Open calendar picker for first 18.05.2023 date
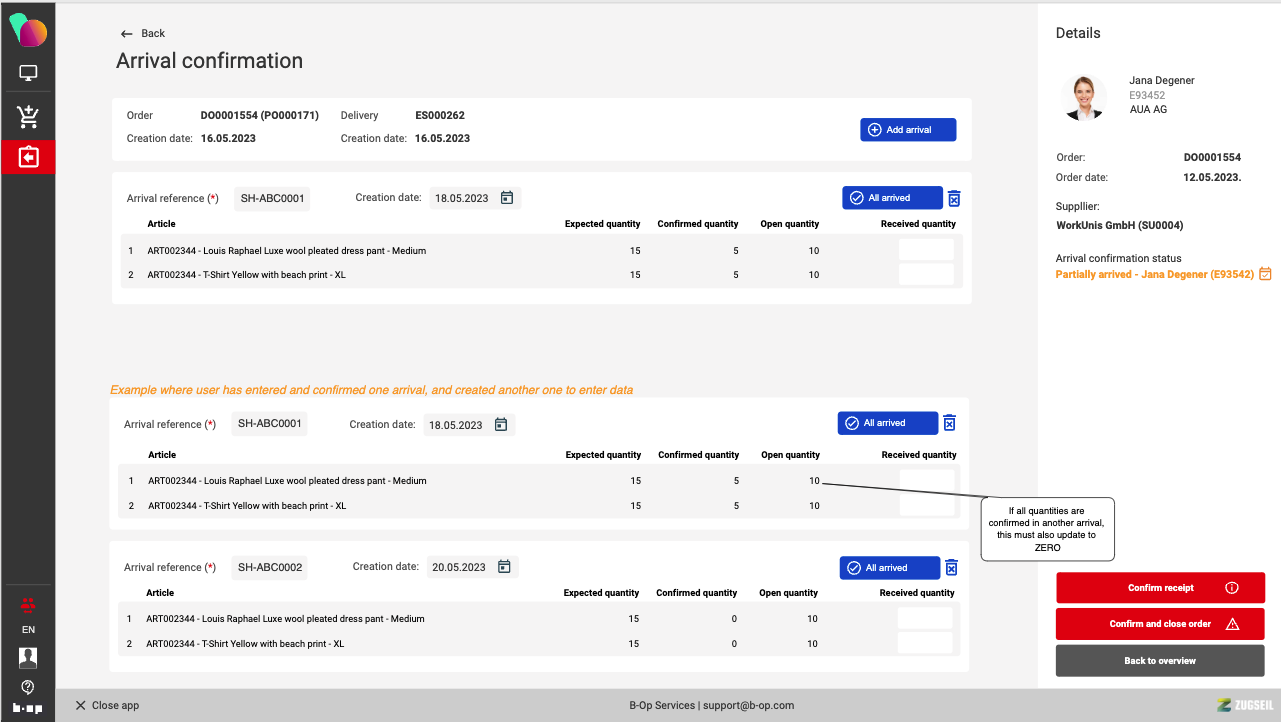This screenshot has width=1281, height=722. pos(507,198)
